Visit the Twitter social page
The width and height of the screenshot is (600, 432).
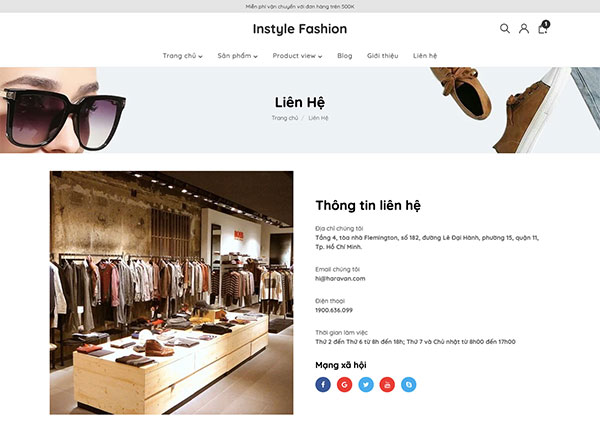coord(366,385)
